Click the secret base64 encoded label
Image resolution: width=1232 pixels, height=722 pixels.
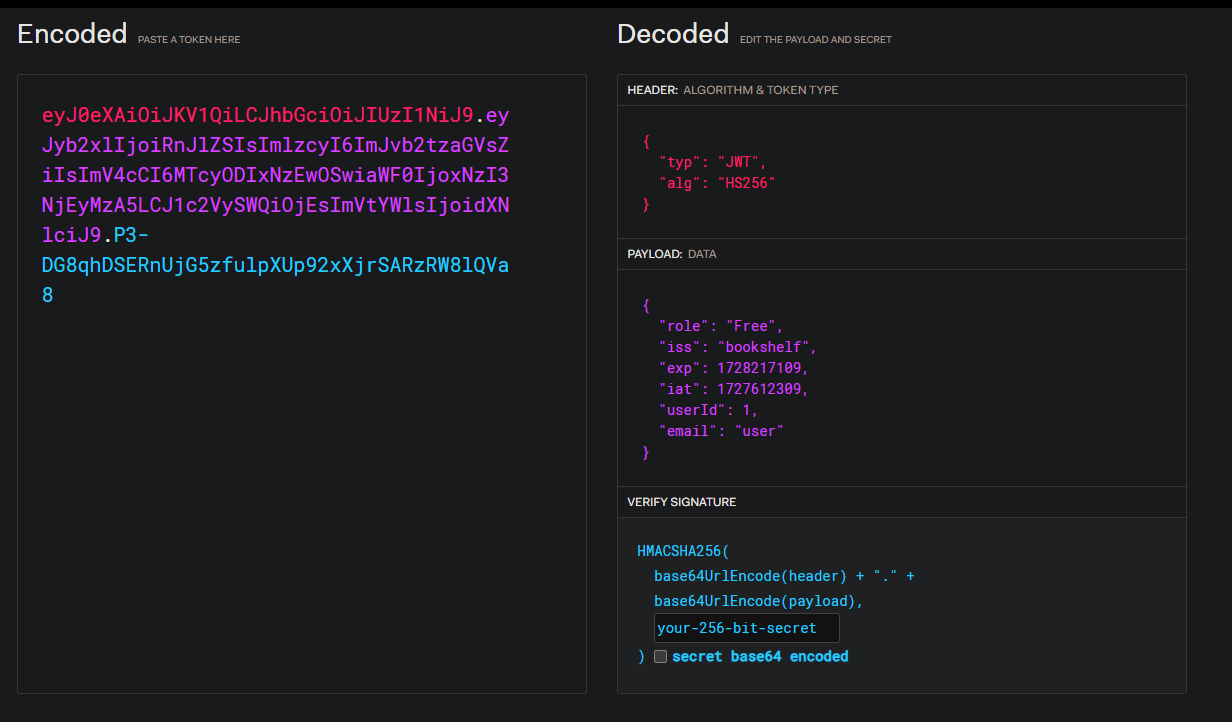[760, 657]
